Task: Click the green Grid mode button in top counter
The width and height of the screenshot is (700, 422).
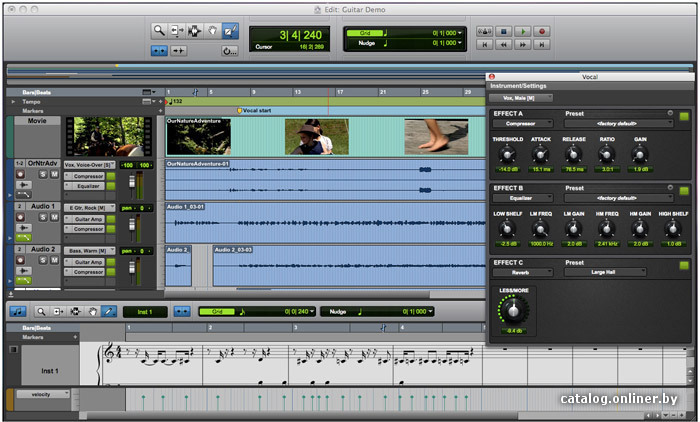Action: [x=365, y=33]
